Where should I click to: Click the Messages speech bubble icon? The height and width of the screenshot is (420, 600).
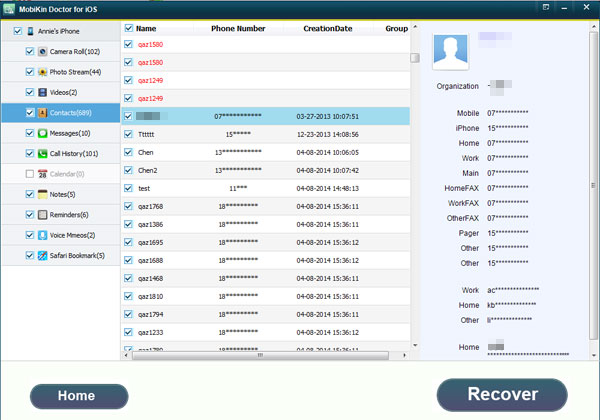click(43, 133)
